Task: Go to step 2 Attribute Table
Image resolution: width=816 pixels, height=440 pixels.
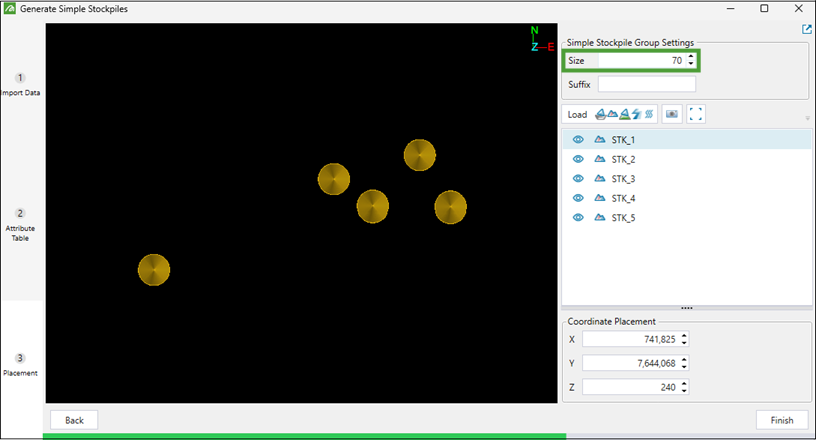Action: 20,225
